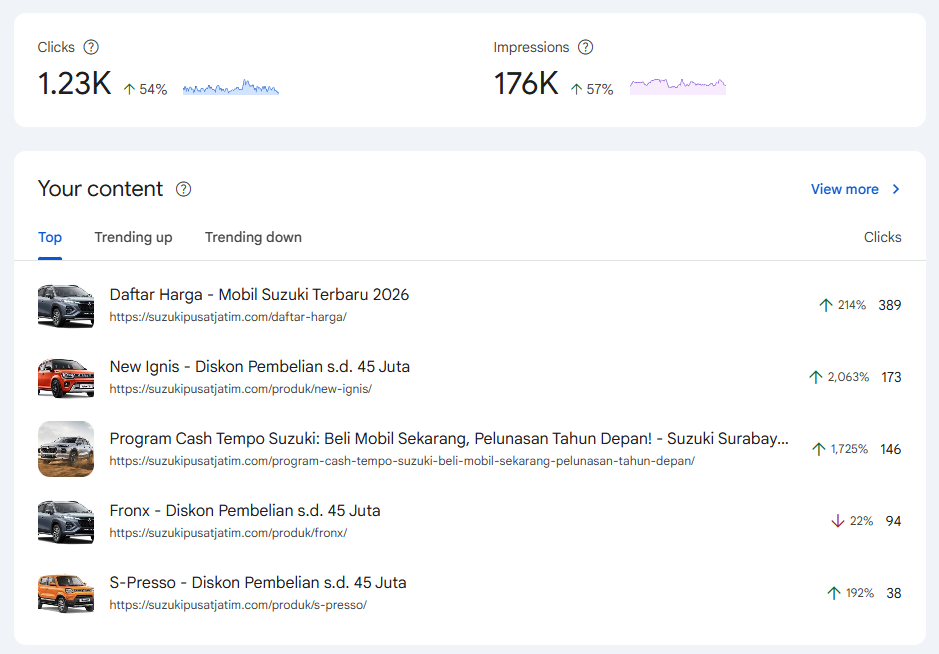Open the View more link
939x654 pixels.
(x=844, y=189)
